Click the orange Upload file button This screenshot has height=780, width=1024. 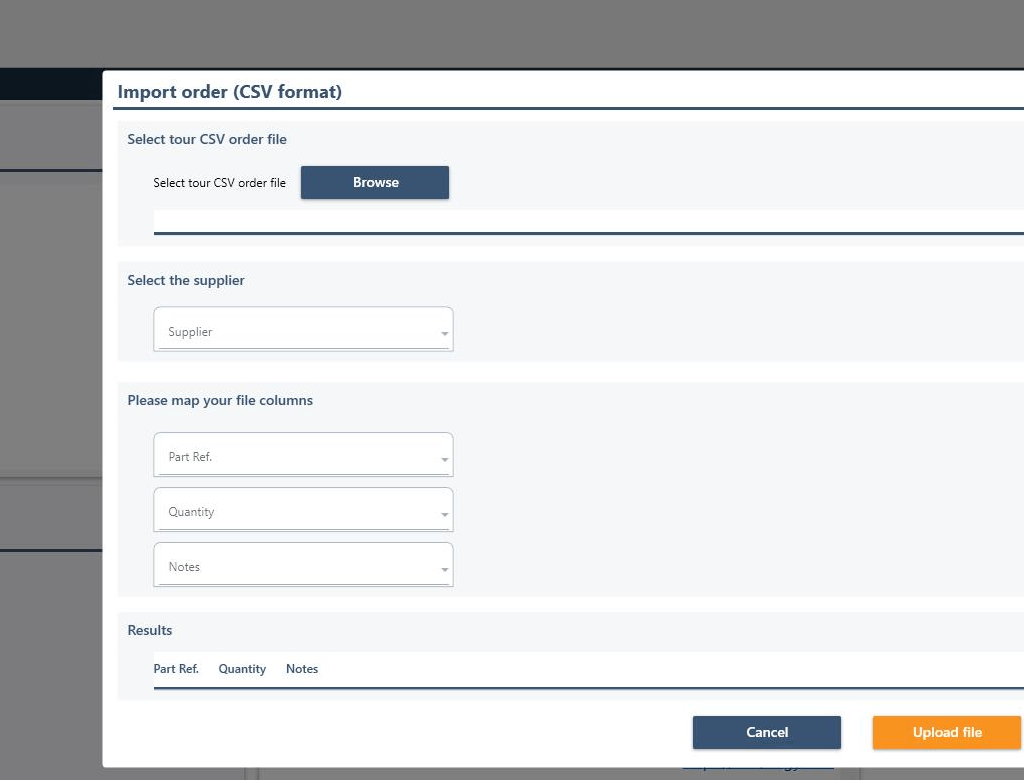[x=946, y=733]
